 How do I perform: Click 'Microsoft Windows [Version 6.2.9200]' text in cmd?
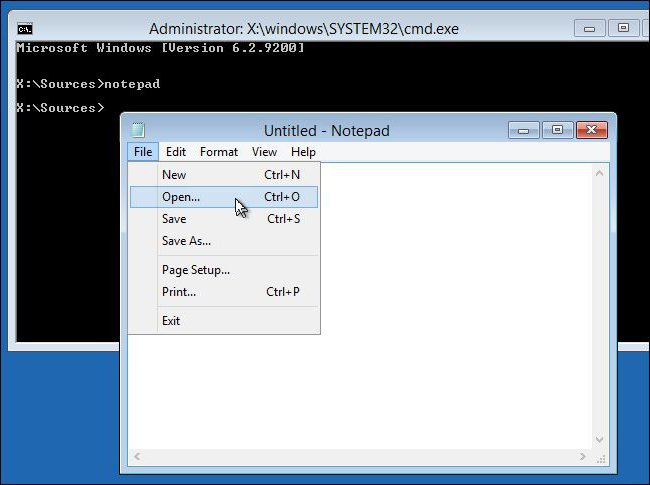coord(160,48)
